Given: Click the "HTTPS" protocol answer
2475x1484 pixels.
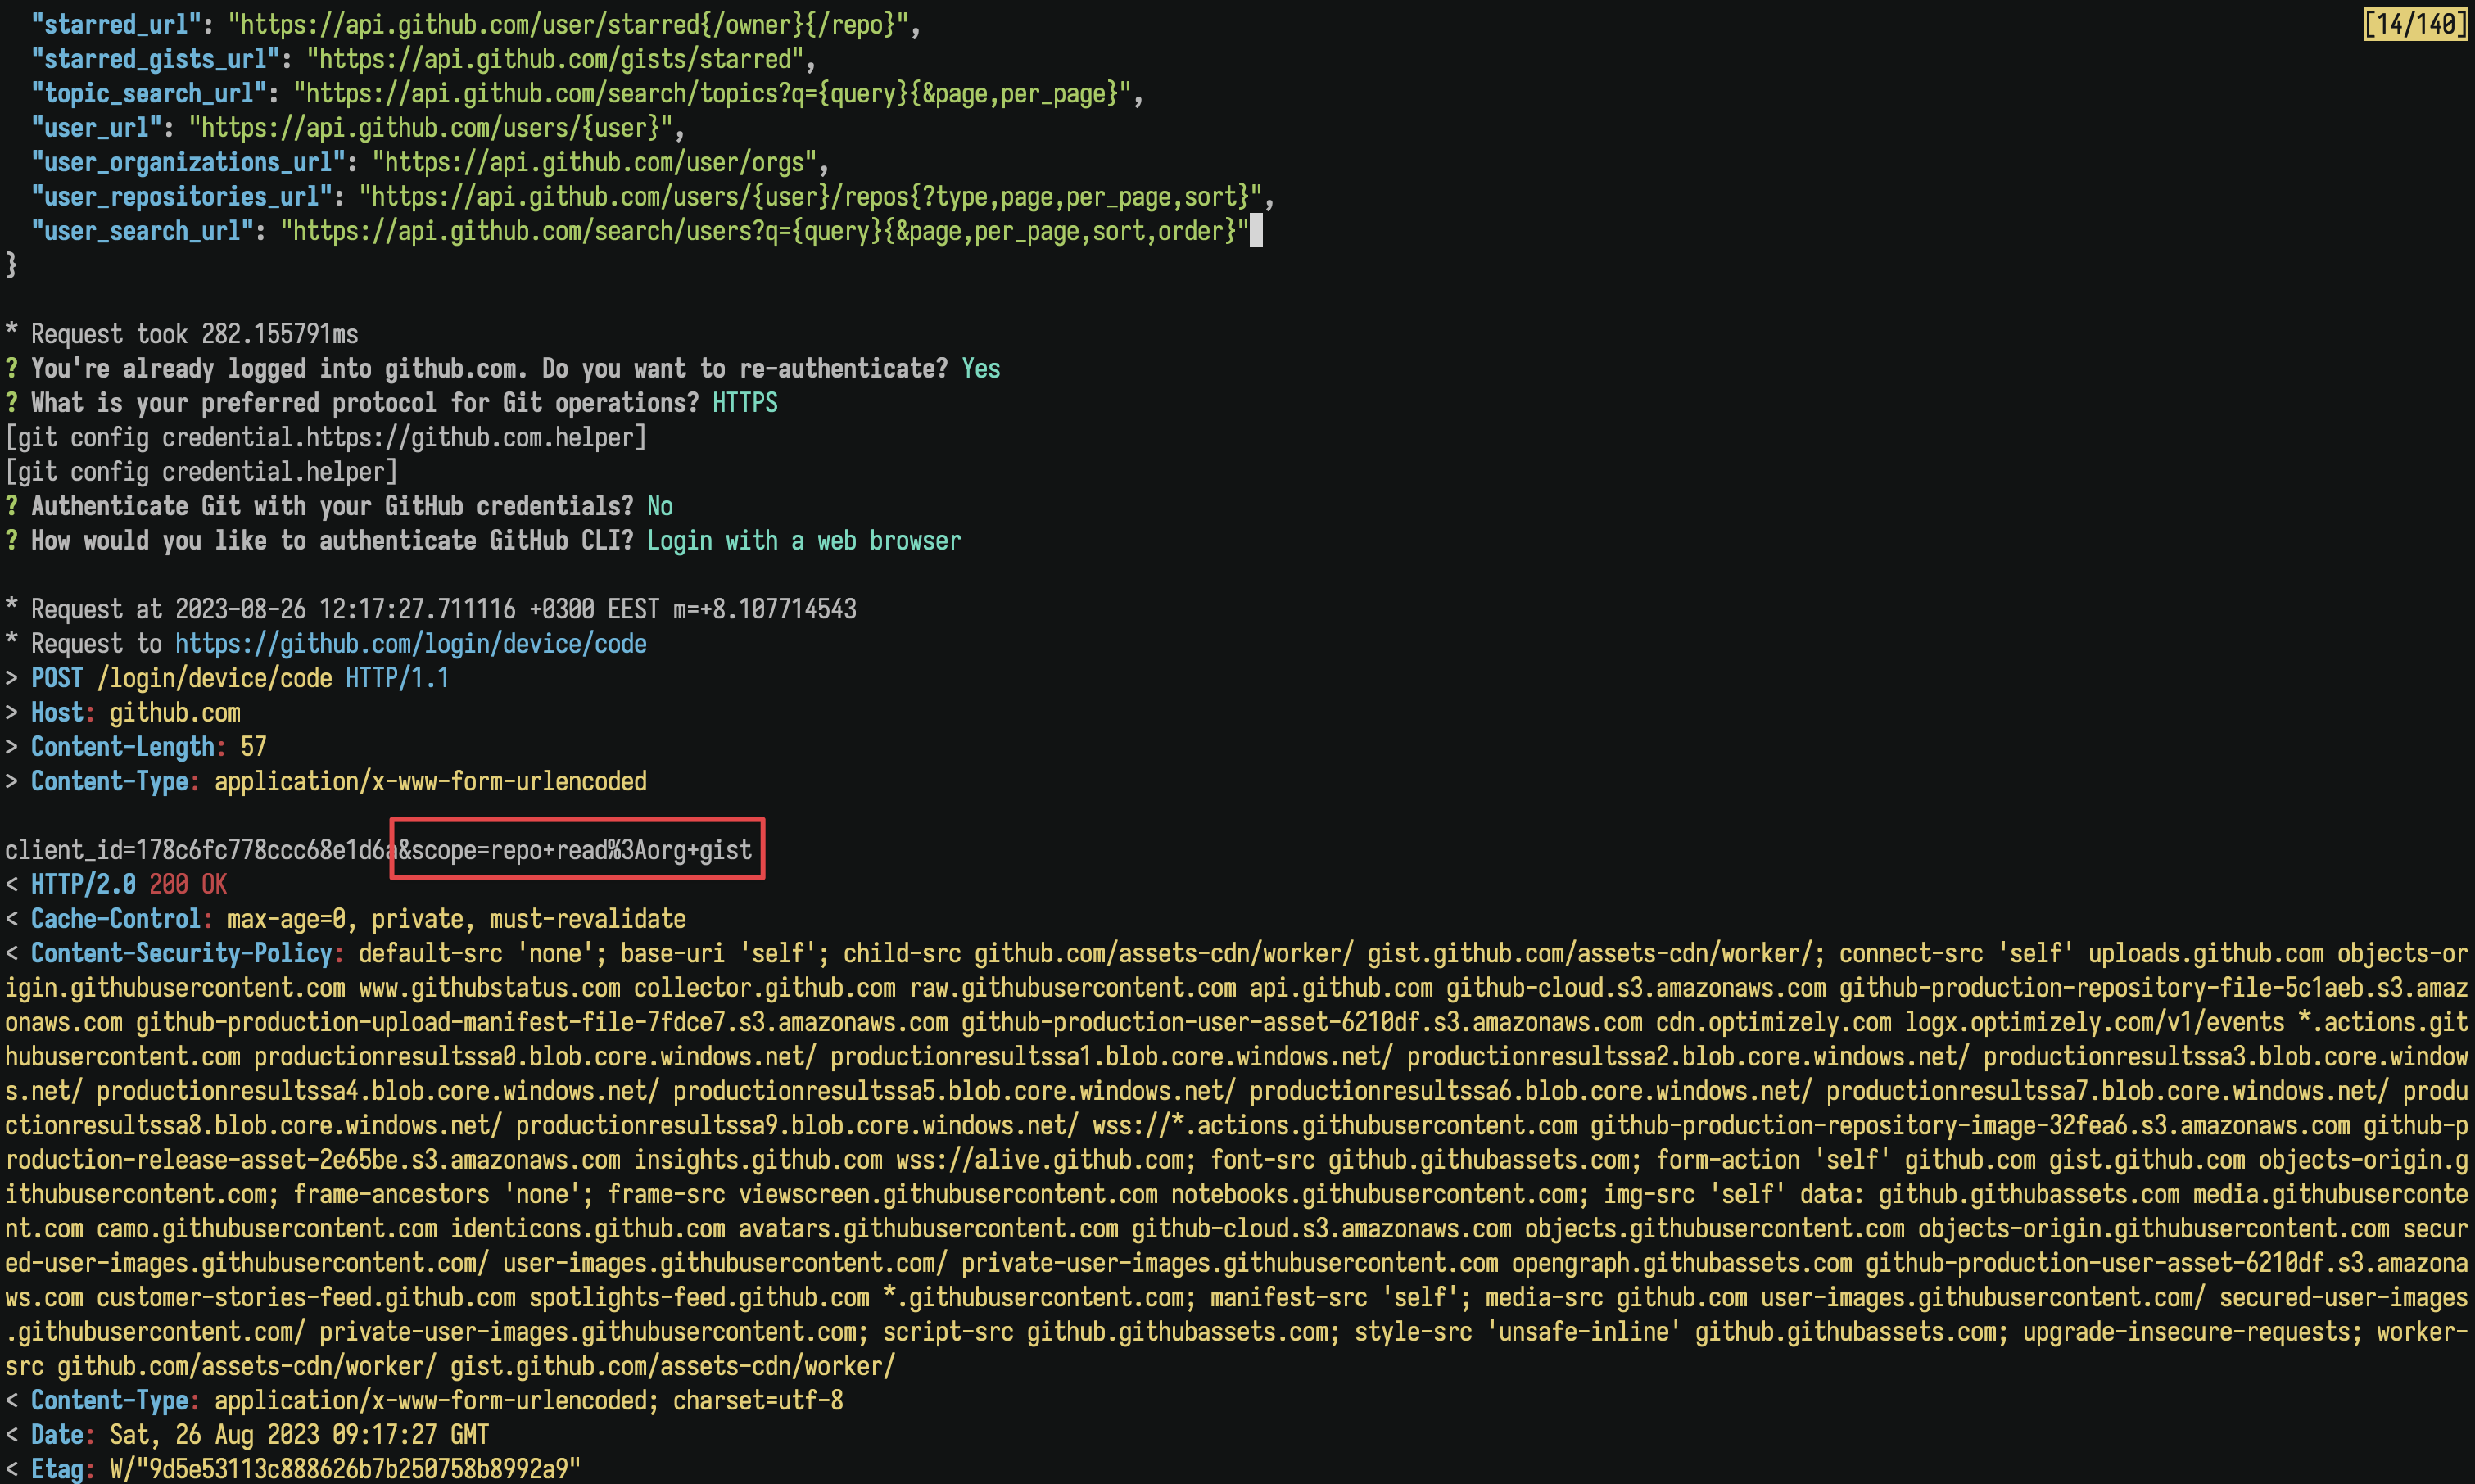Looking at the screenshot, I should point(745,403).
